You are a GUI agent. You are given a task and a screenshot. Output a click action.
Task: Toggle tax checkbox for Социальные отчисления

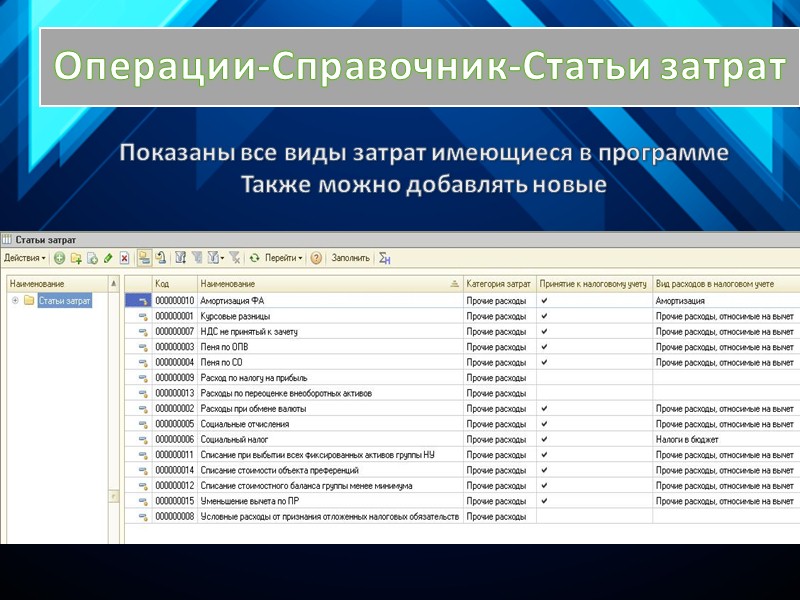click(544, 424)
